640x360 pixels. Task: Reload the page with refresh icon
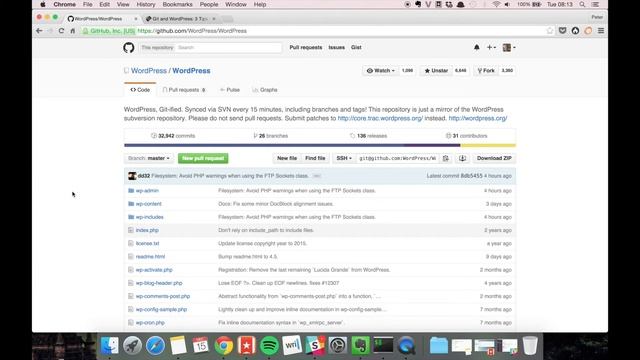click(x=61, y=31)
